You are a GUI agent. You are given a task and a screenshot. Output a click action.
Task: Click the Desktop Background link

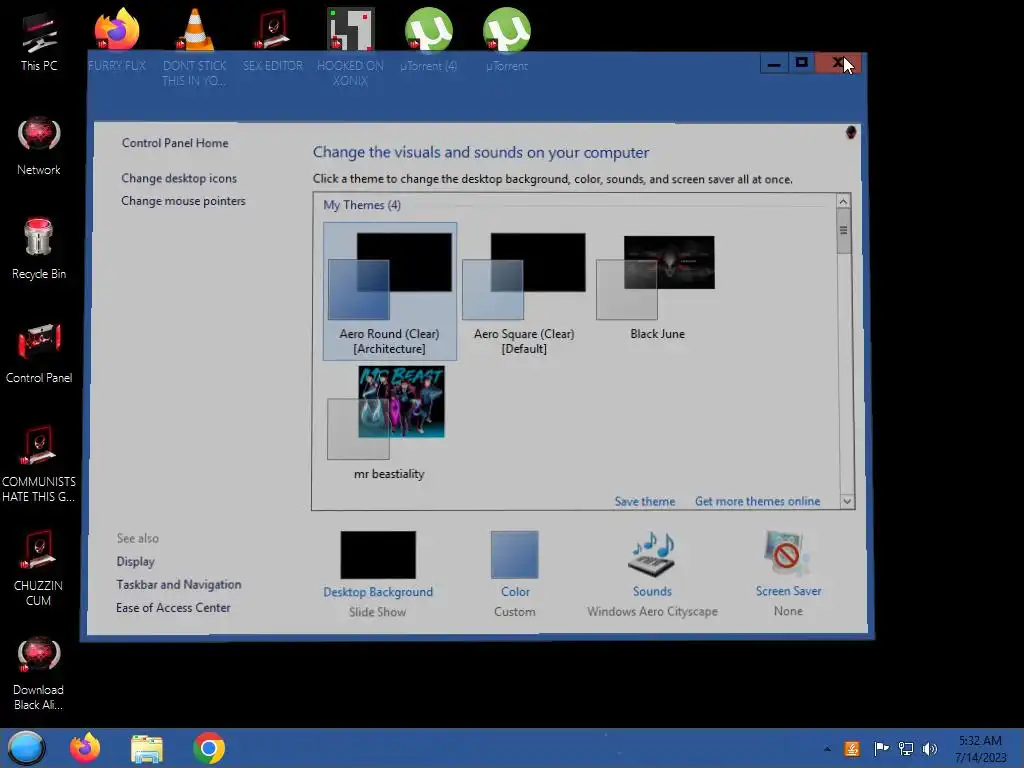coord(378,592)
